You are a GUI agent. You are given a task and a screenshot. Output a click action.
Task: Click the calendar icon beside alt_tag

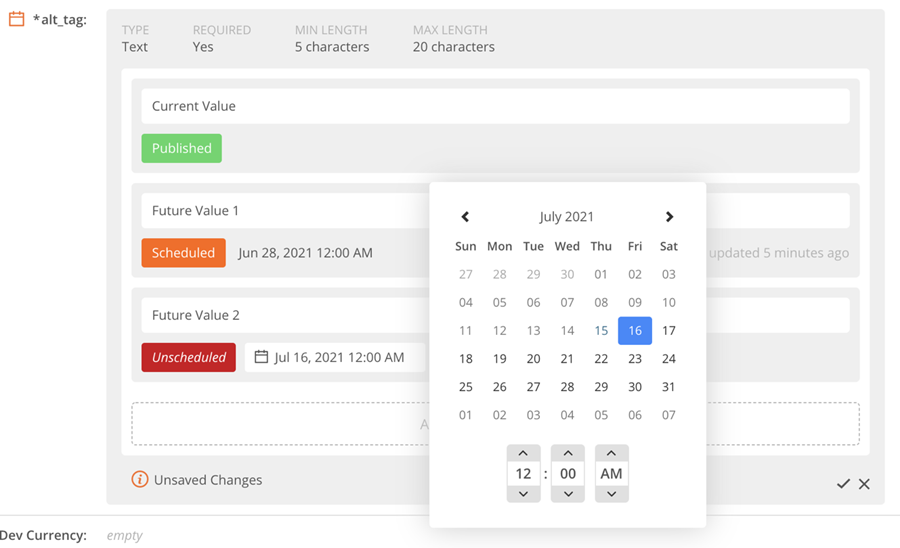[x=16, y=19]
